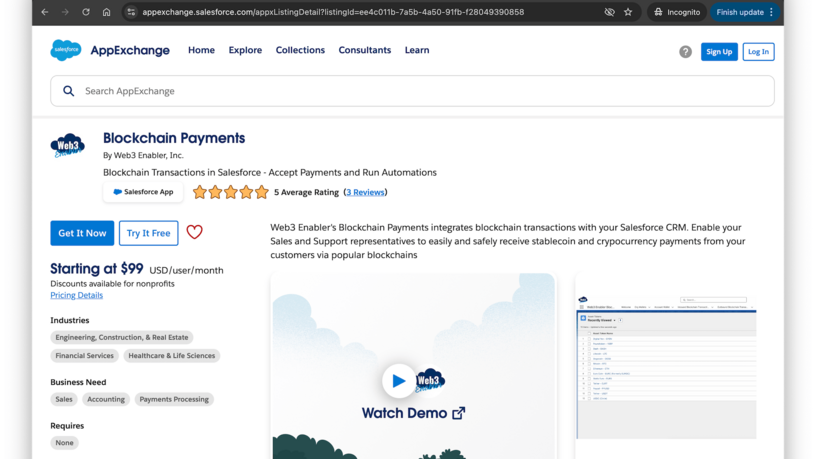Image resolution: width=816 pixels, height=459 pixels.
Task: Click the AppExchange title
Action: coord(130,50)
